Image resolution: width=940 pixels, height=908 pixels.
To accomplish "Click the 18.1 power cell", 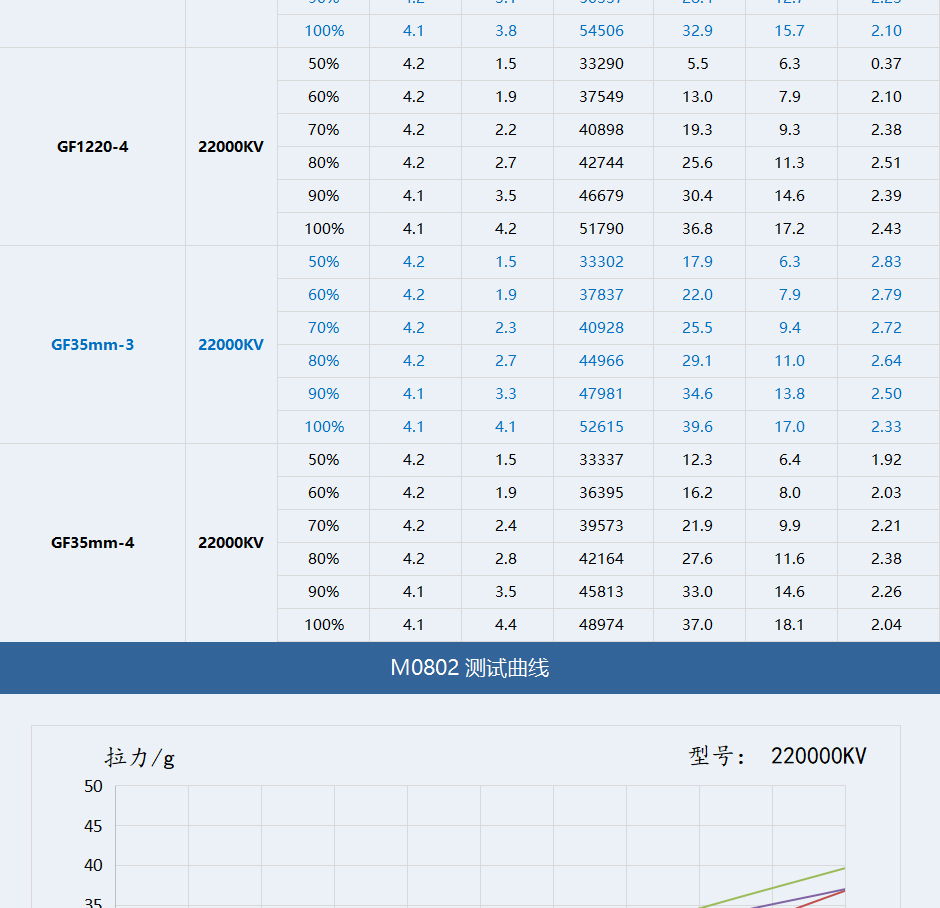I will [789, 624].
